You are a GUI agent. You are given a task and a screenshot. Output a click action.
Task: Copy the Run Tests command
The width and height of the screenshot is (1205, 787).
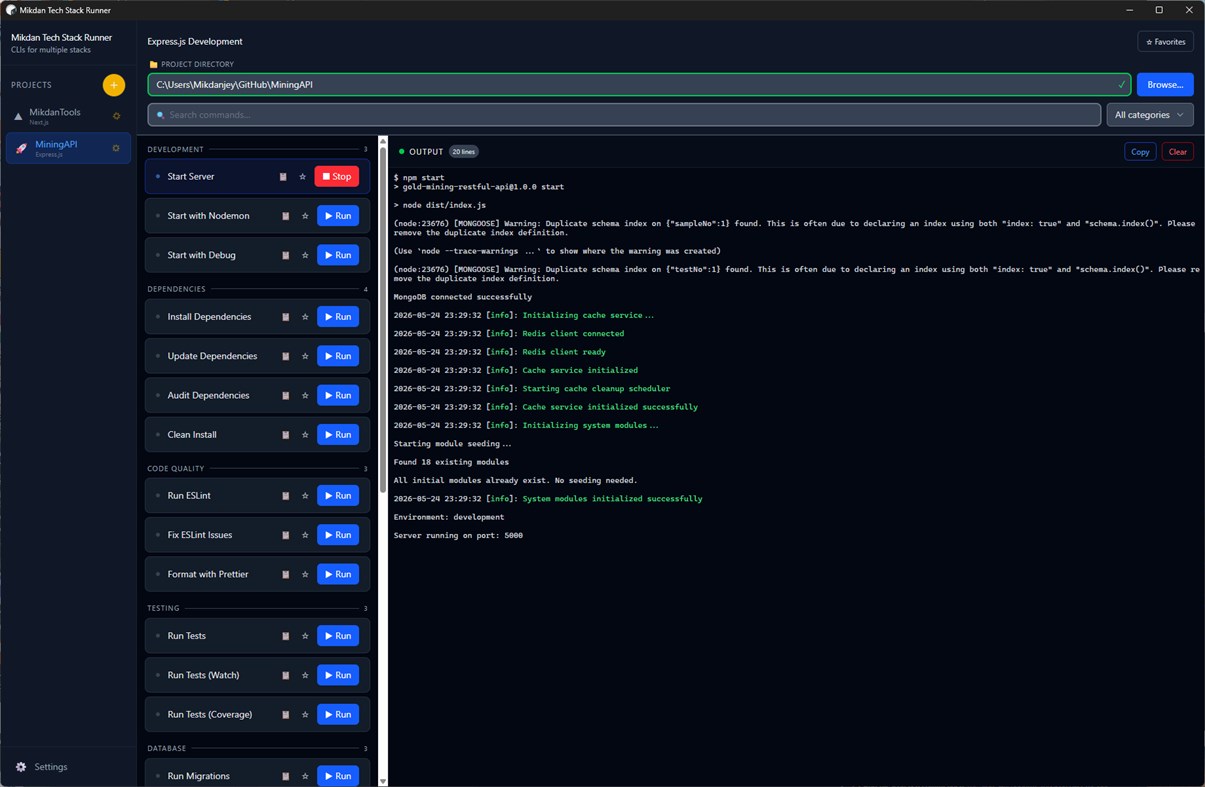[x=285, y=636]
